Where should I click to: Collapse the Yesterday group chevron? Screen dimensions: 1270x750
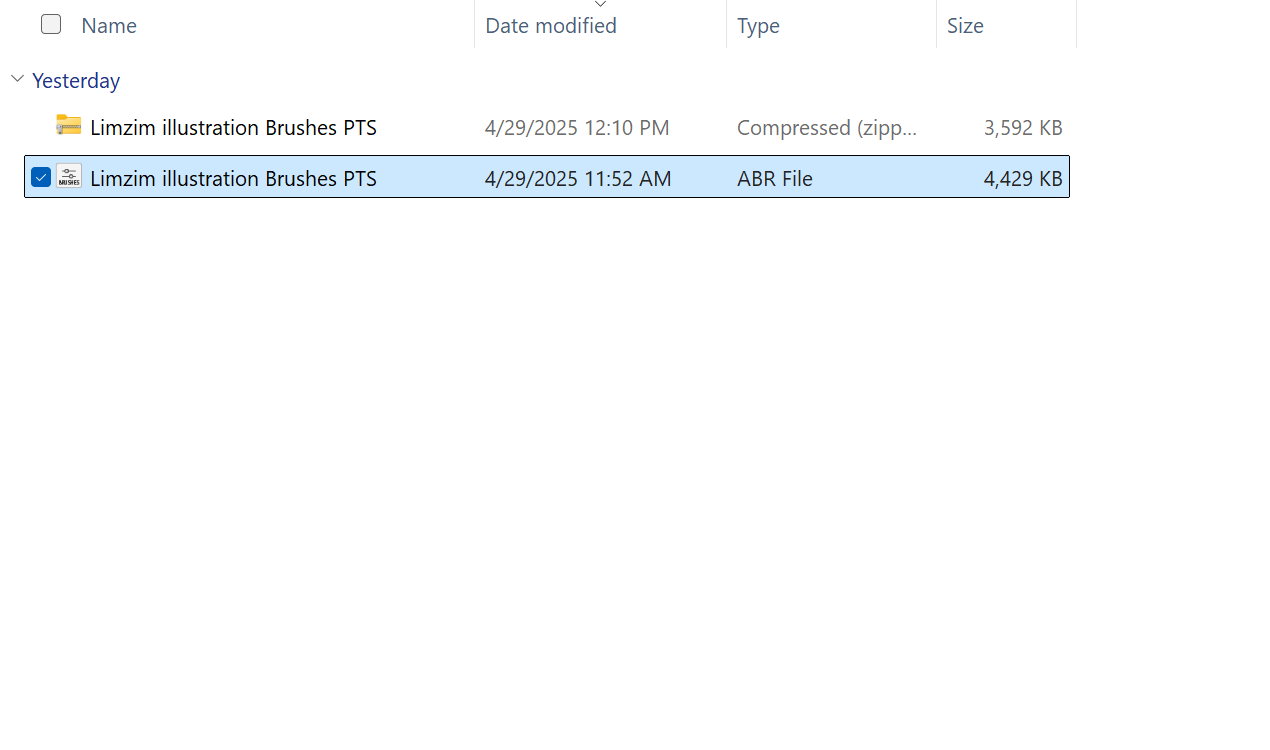click(x=17, y=79)
